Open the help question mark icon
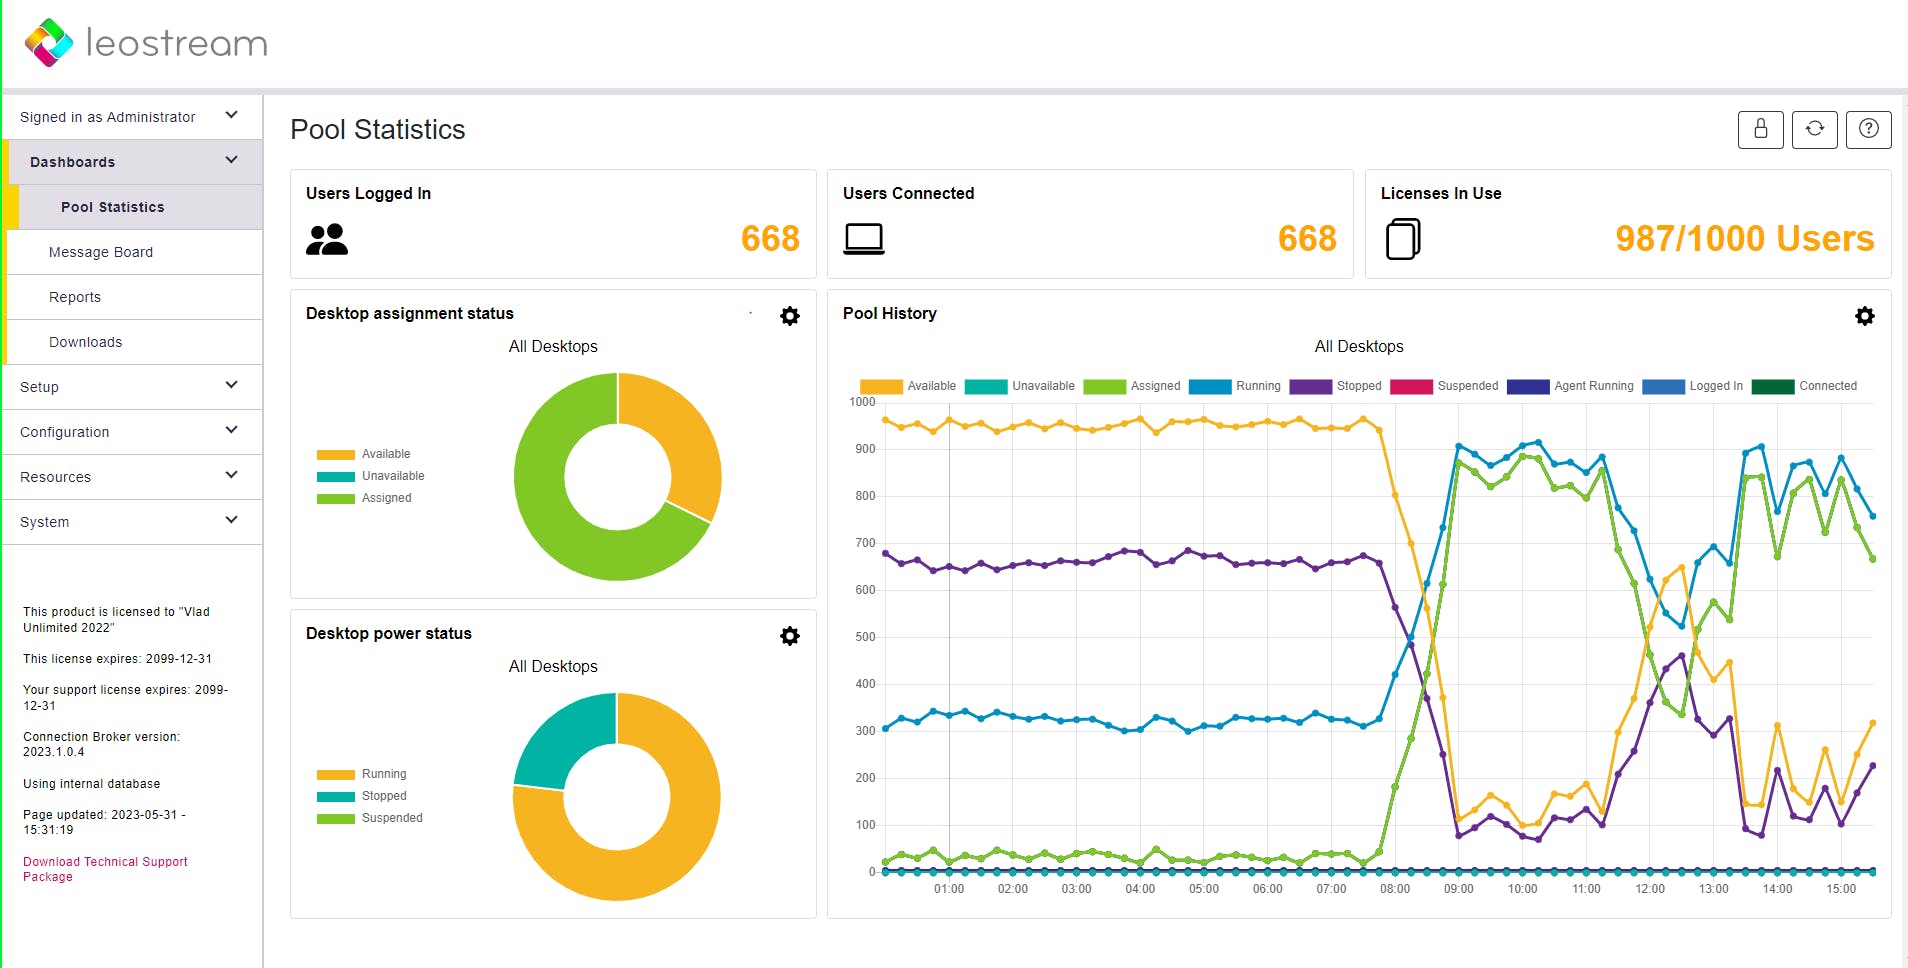The width and height of the screenshot is (1908, 968). pyautogui.click(x=1868, y=129)
